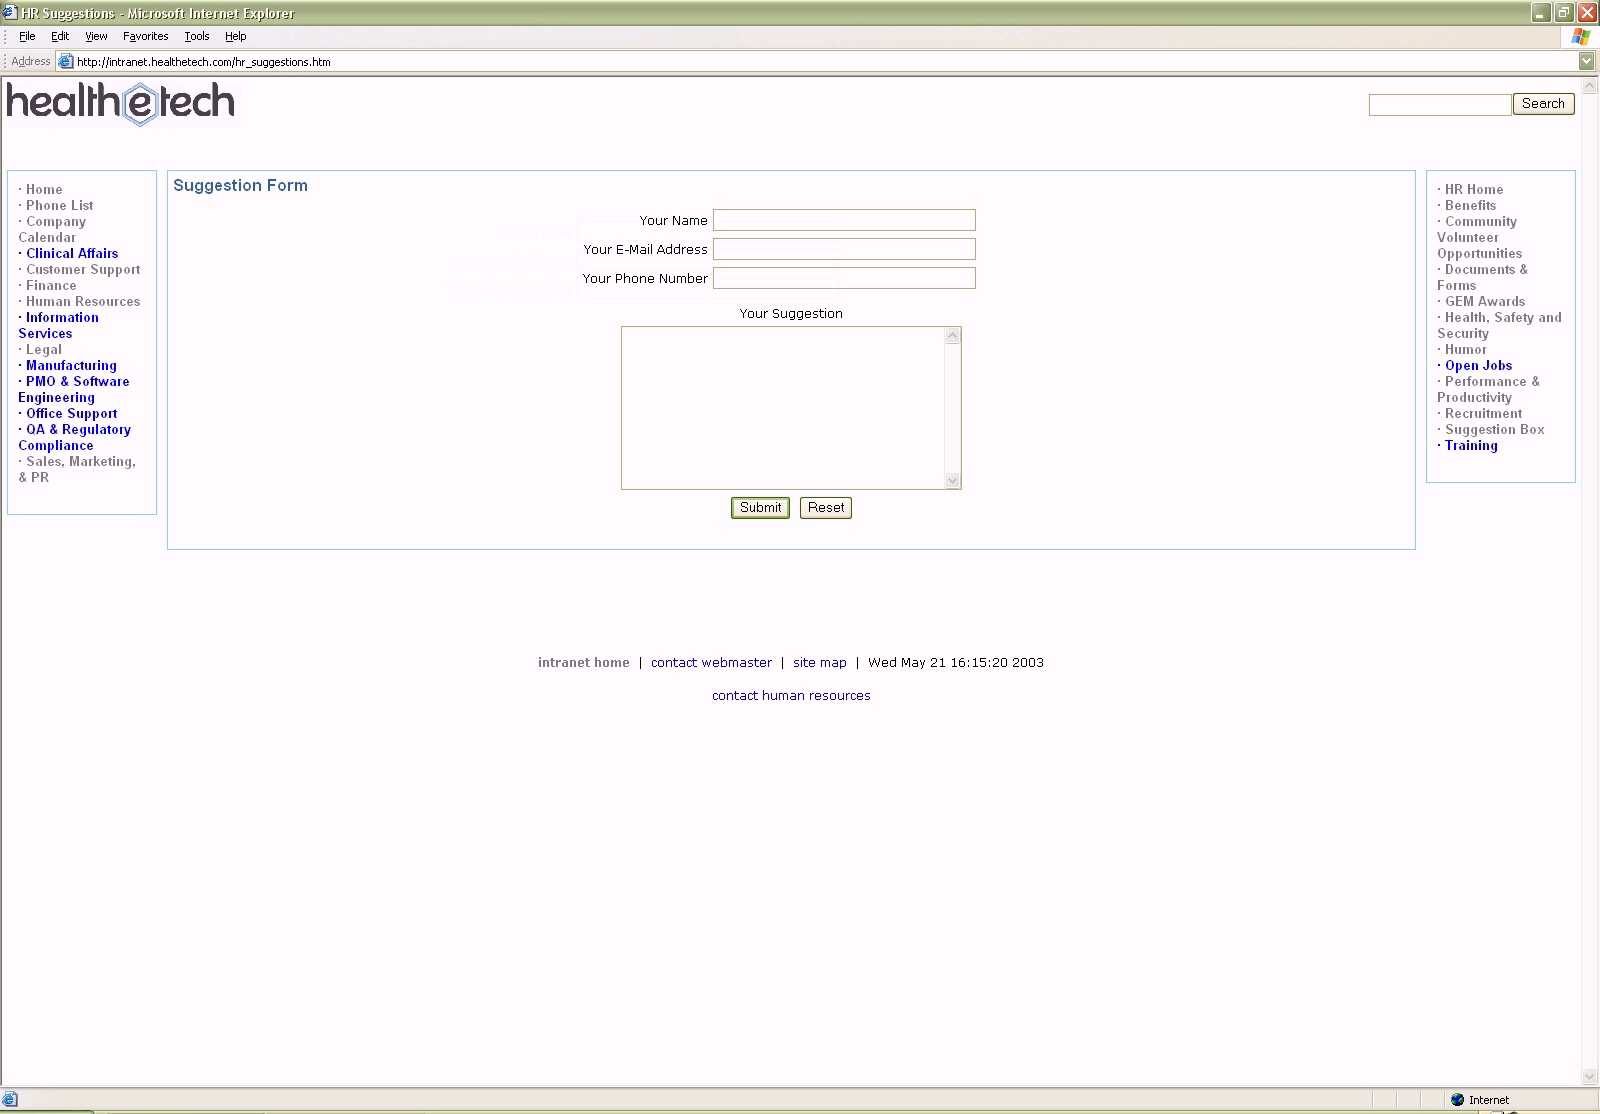The width and height of the screenshot is (1600, 1114).
Task: Click the Windows flag logo in the toolbar
Action: coord(1580,36)
